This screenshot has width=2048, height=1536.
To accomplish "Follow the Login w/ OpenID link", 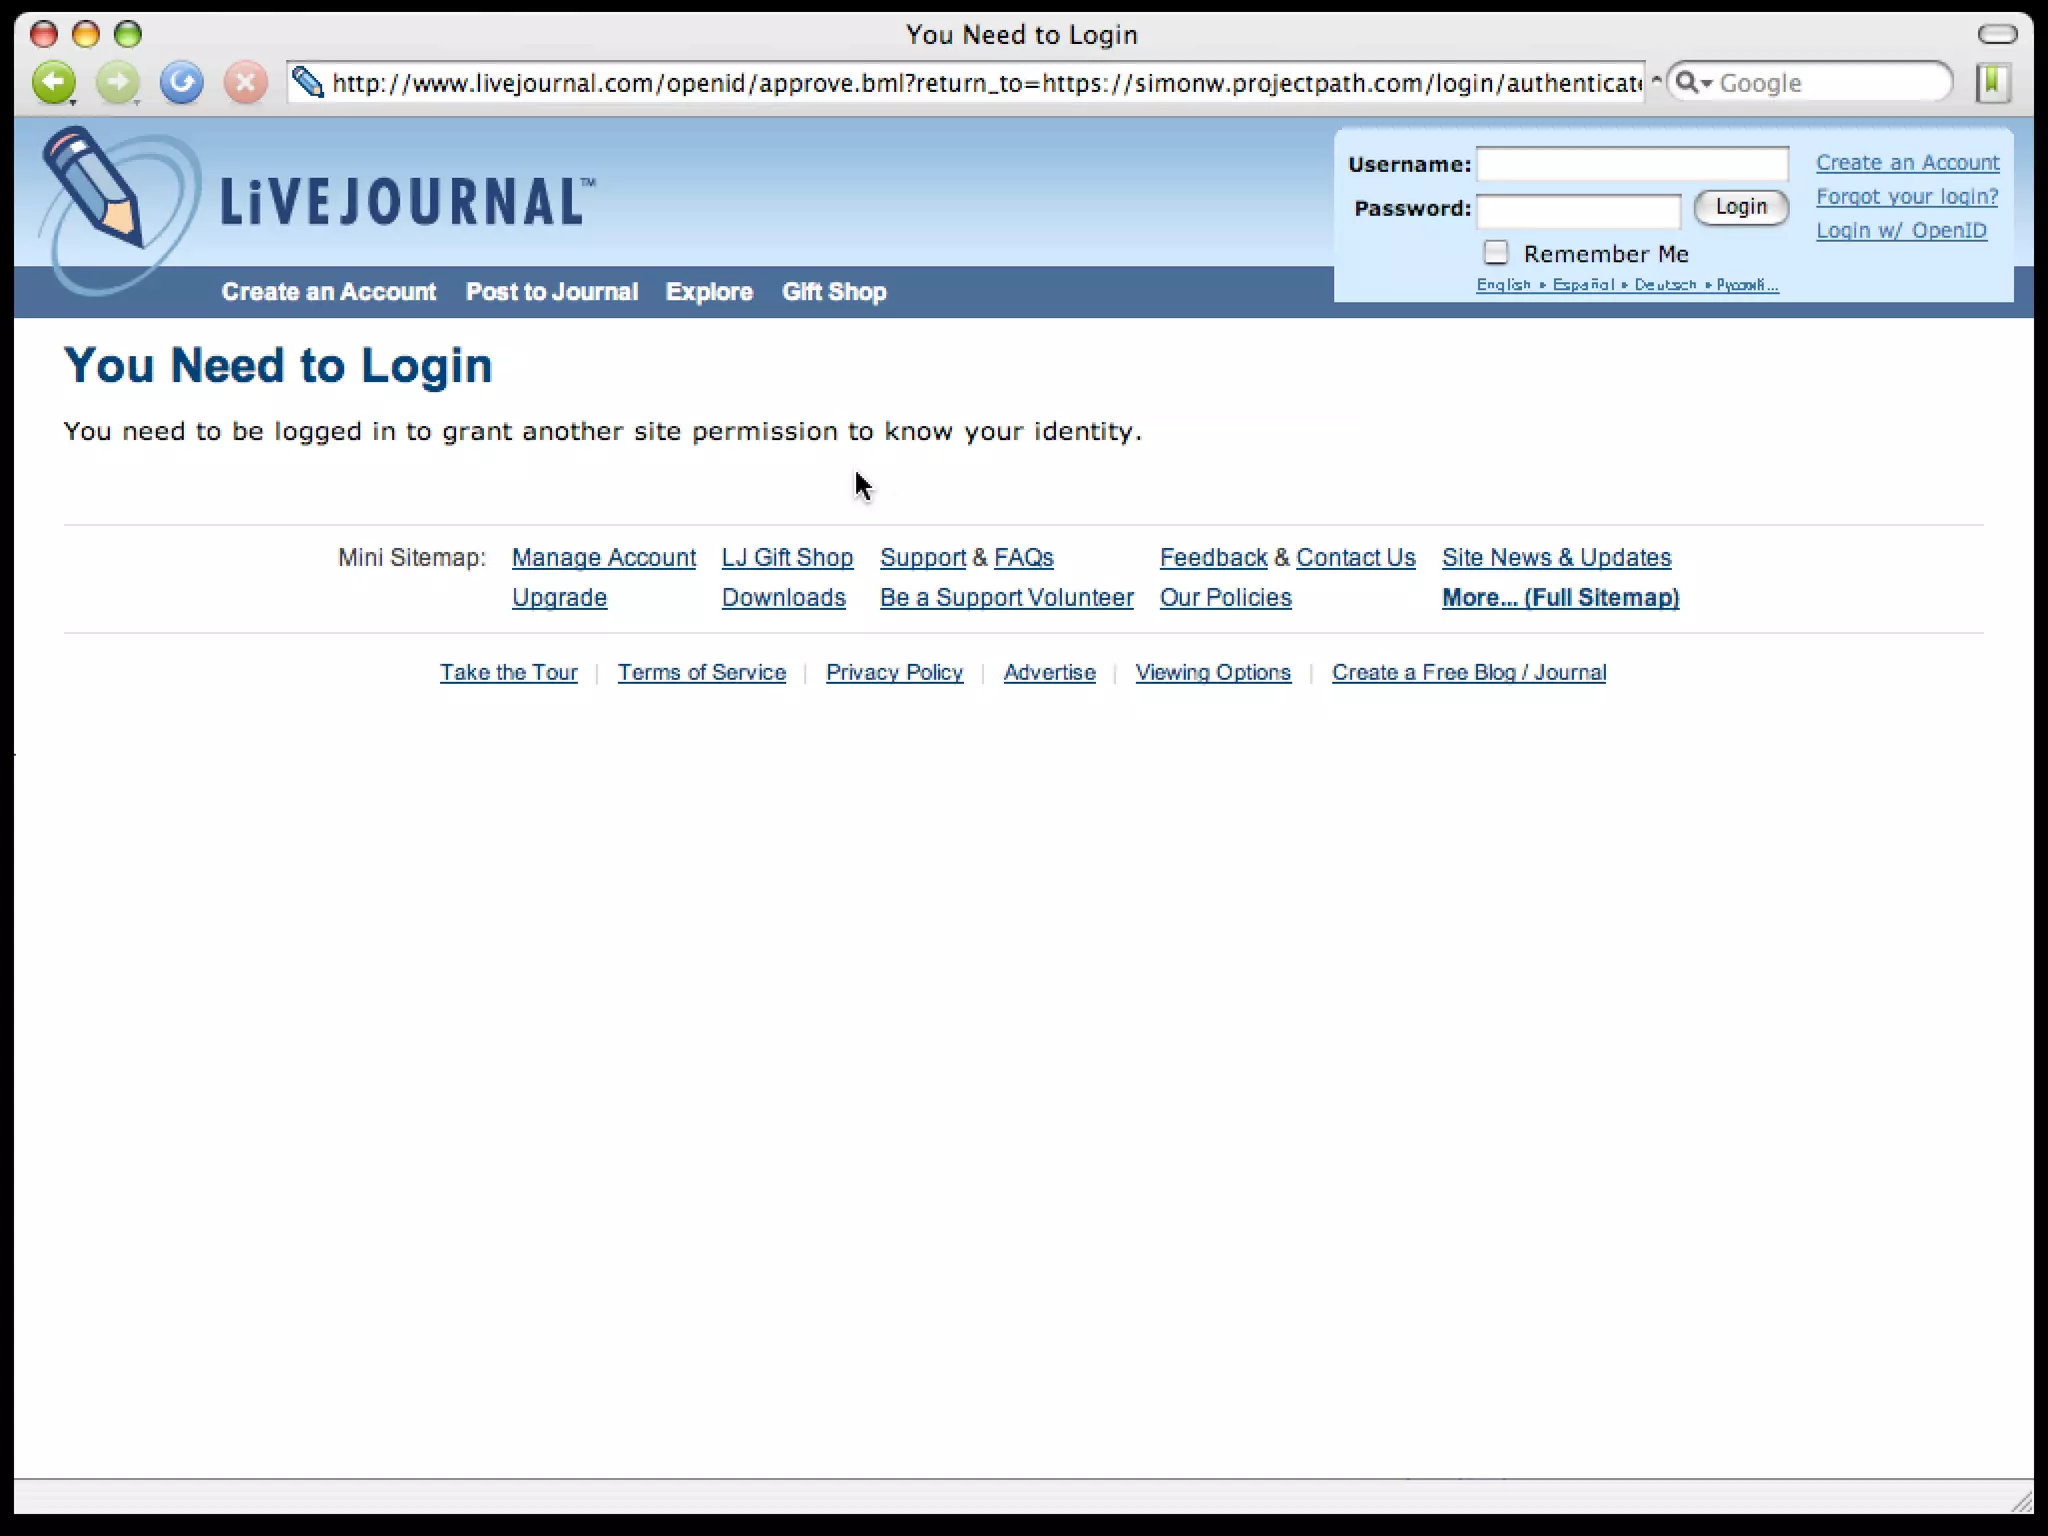I will pos(1900,231).
